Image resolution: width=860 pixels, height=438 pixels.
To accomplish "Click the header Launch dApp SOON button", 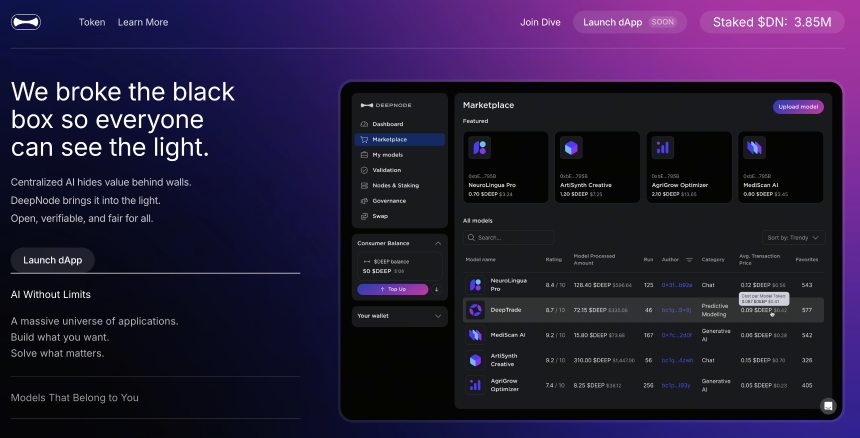I will [630, 22].
